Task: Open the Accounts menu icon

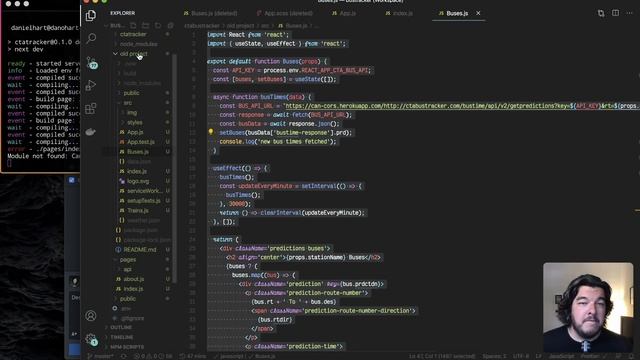Action: click(91, 316)
